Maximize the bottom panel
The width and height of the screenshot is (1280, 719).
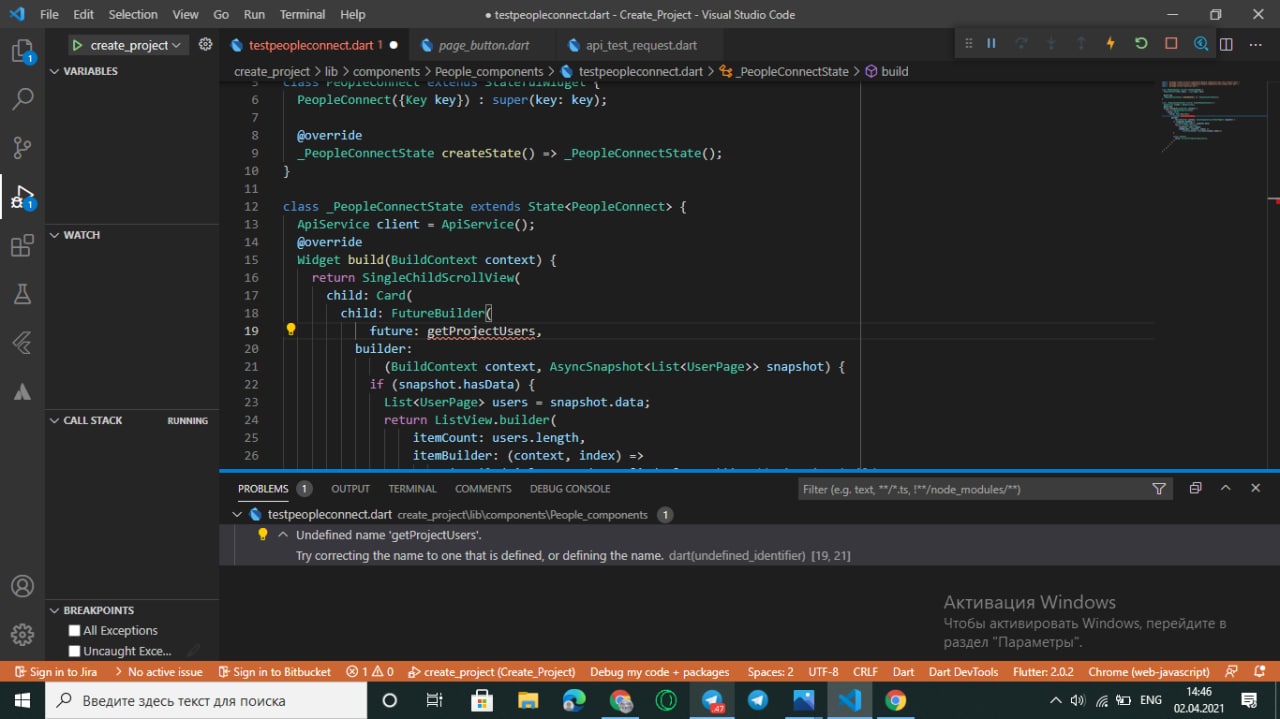pyautogui.click(x=1225, y=489)
